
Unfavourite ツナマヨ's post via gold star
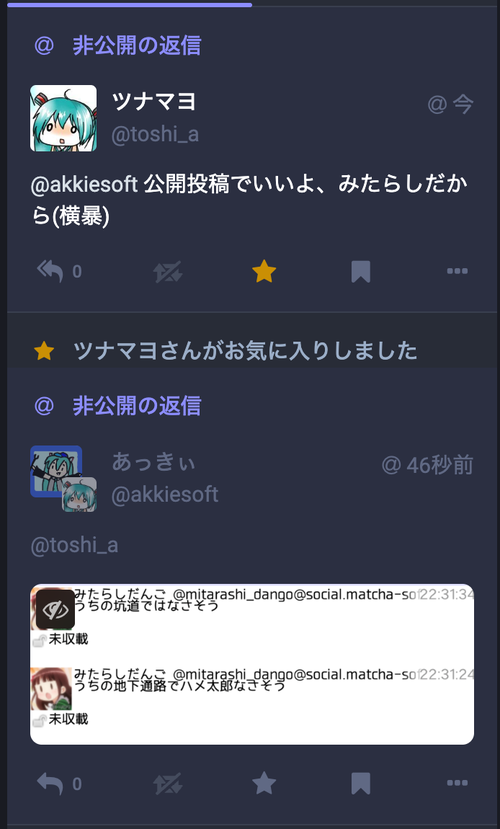click(x=264, y=271)
